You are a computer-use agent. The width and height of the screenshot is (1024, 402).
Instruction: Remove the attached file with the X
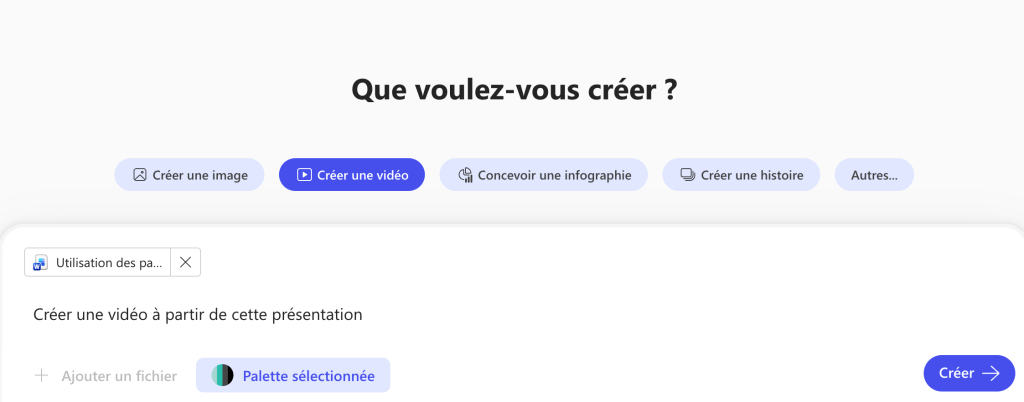[x=185, y=263]
